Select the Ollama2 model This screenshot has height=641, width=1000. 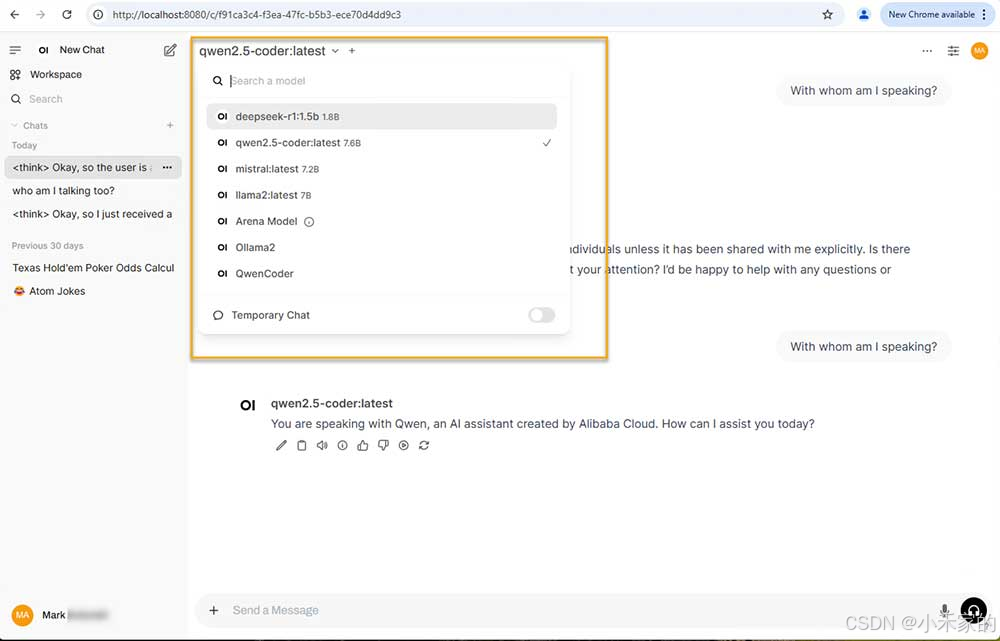(381, 247)
